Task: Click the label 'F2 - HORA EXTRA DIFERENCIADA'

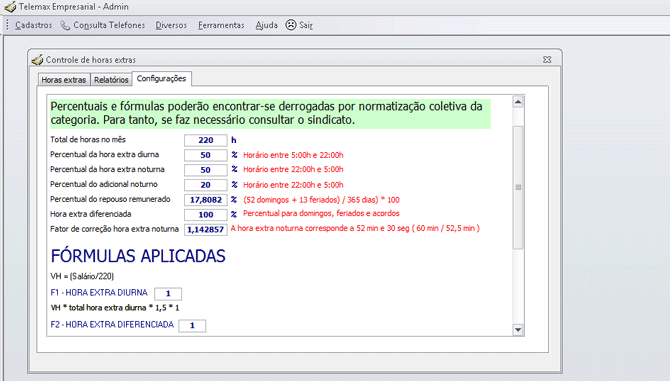Action: (x=112, y=325)
